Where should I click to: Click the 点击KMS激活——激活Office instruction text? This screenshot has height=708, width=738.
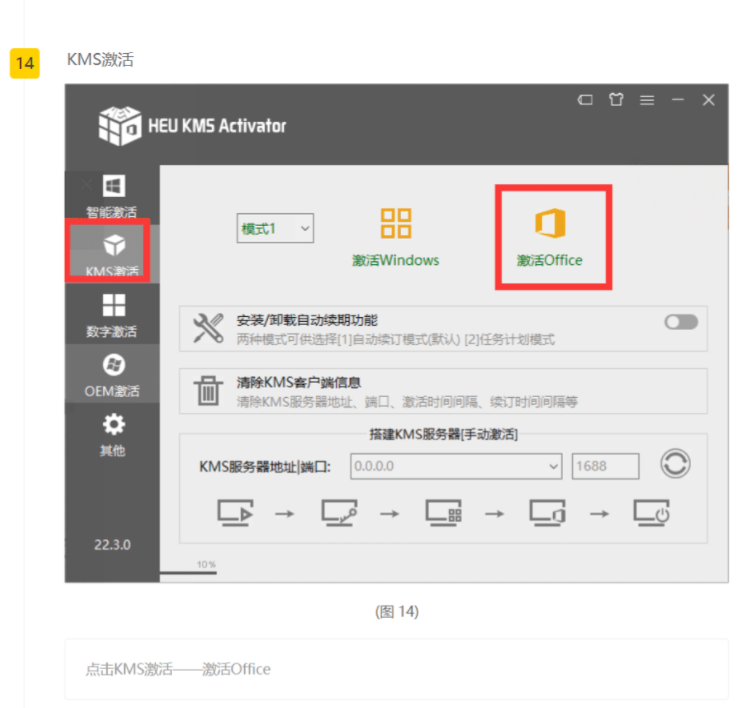[178, 669]
